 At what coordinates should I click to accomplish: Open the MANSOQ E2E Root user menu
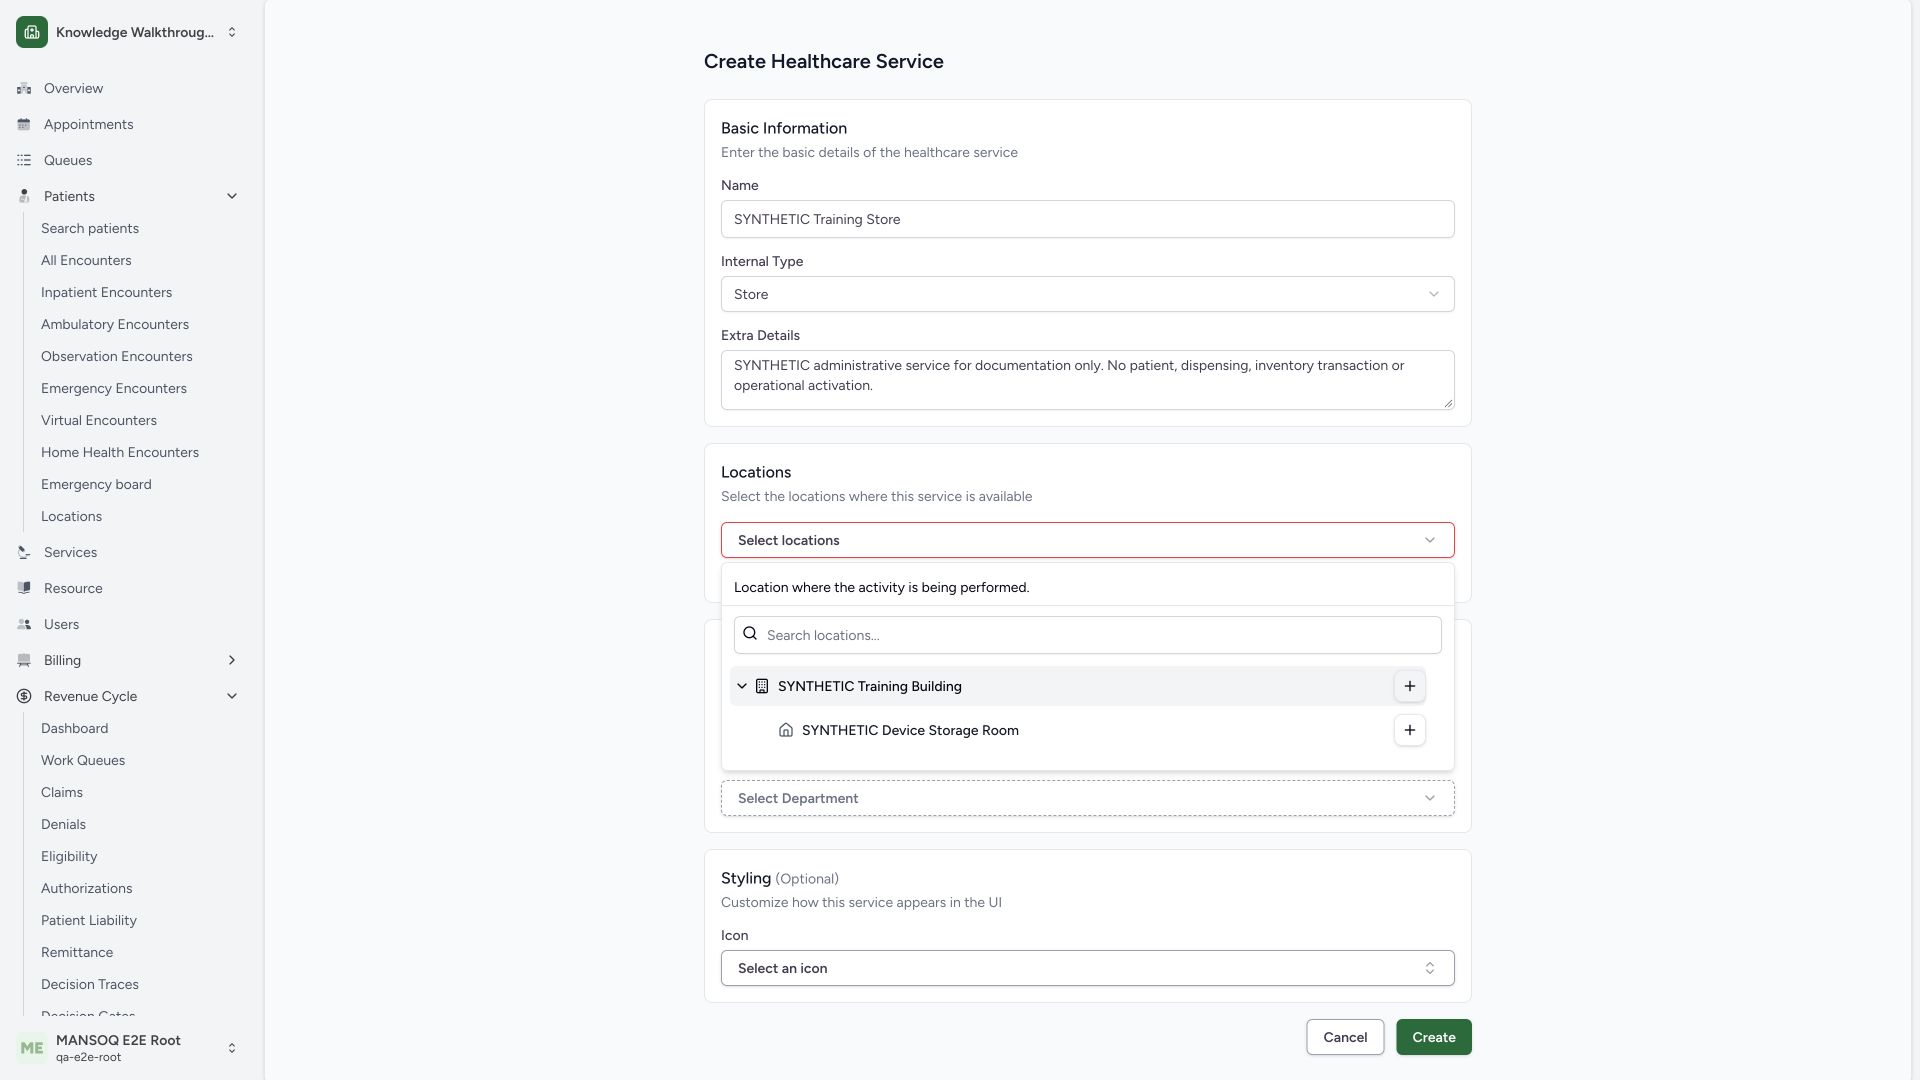click(128, 1048)
